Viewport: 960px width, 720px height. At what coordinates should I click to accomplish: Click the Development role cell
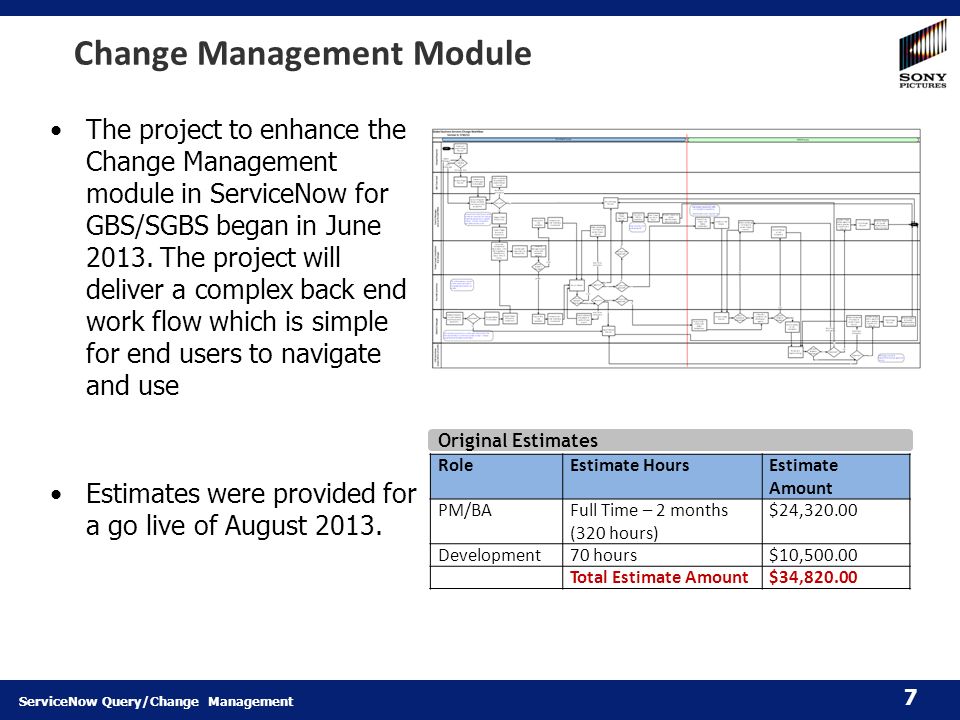tap(496, 555)
